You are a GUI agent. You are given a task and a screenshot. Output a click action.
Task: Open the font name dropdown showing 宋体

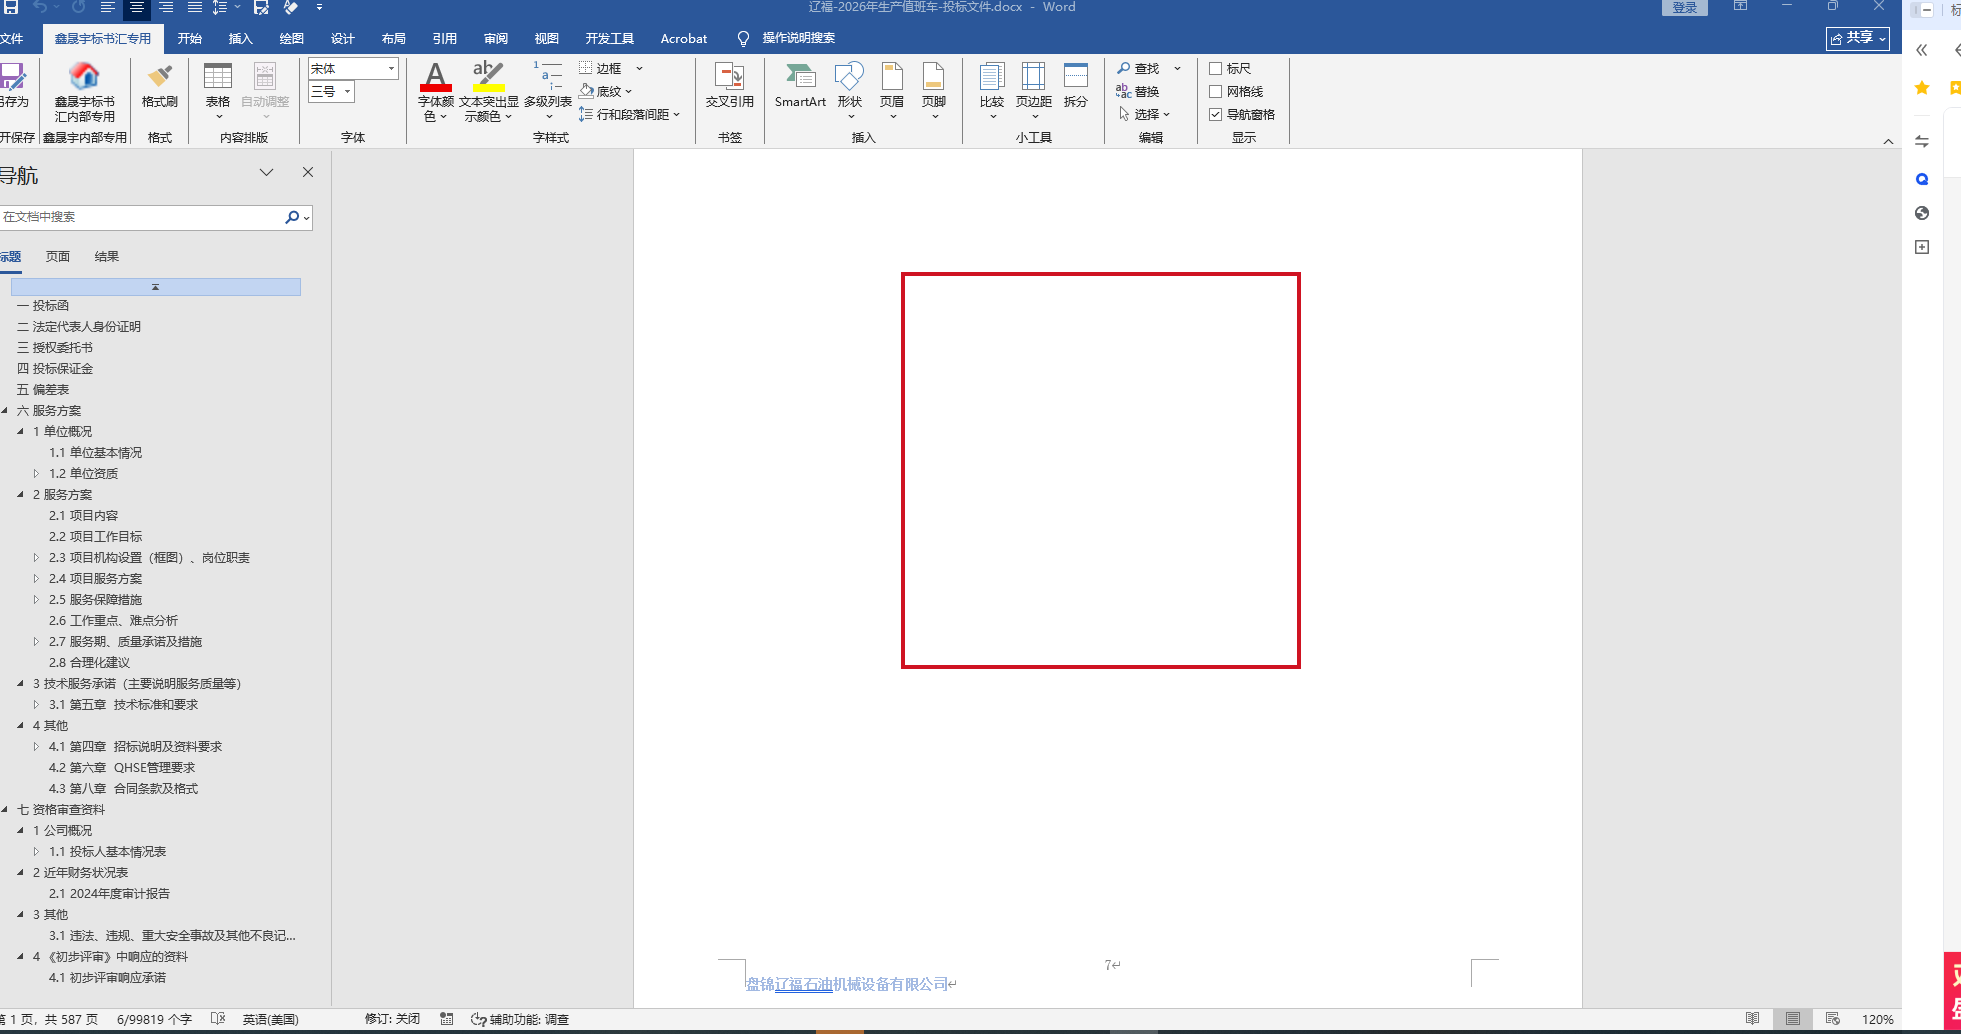(x=391, y=68)
